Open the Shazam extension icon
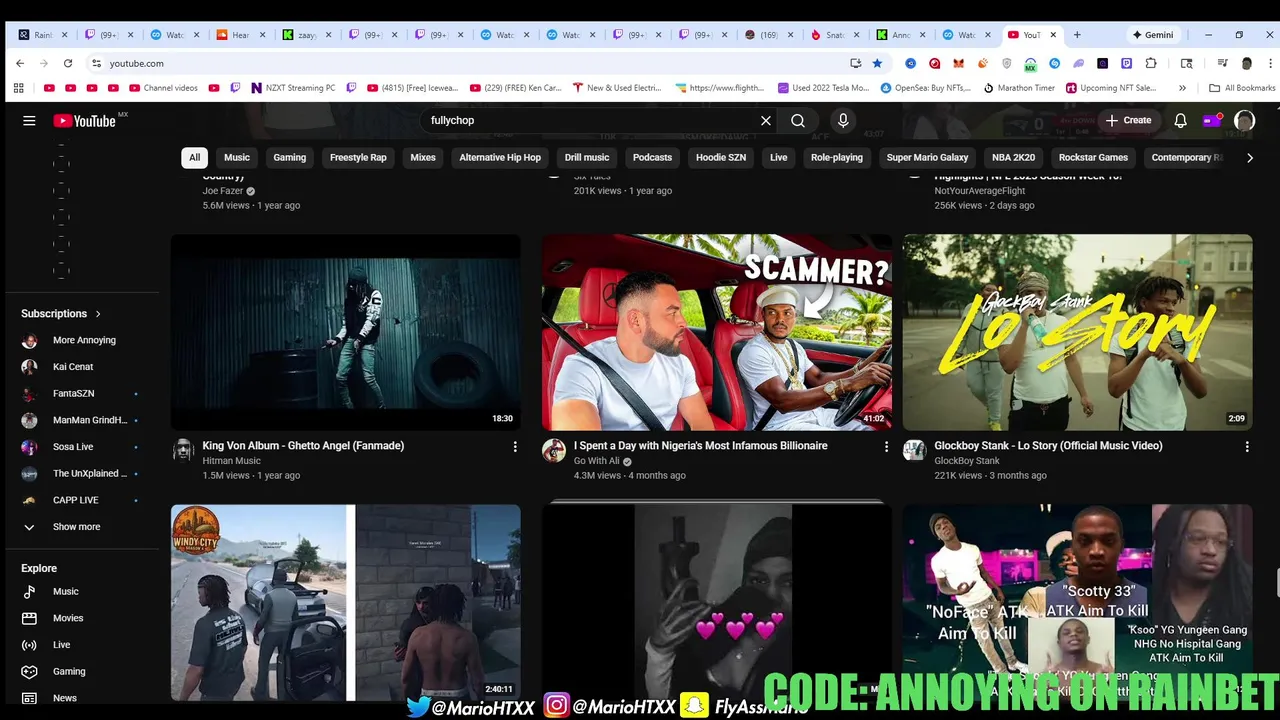 click(1054, 63)
